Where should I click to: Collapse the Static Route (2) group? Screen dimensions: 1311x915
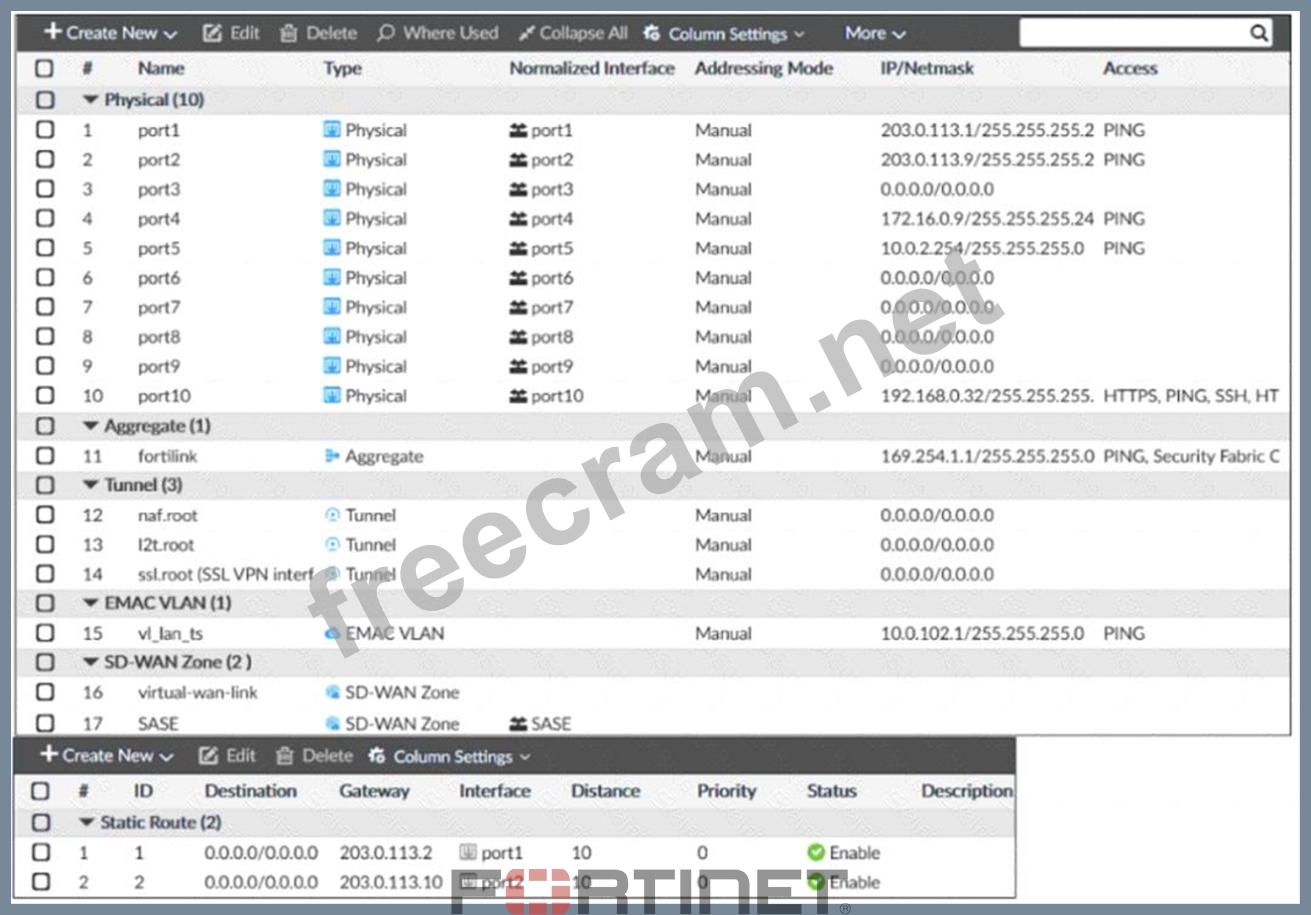point(88,822)
